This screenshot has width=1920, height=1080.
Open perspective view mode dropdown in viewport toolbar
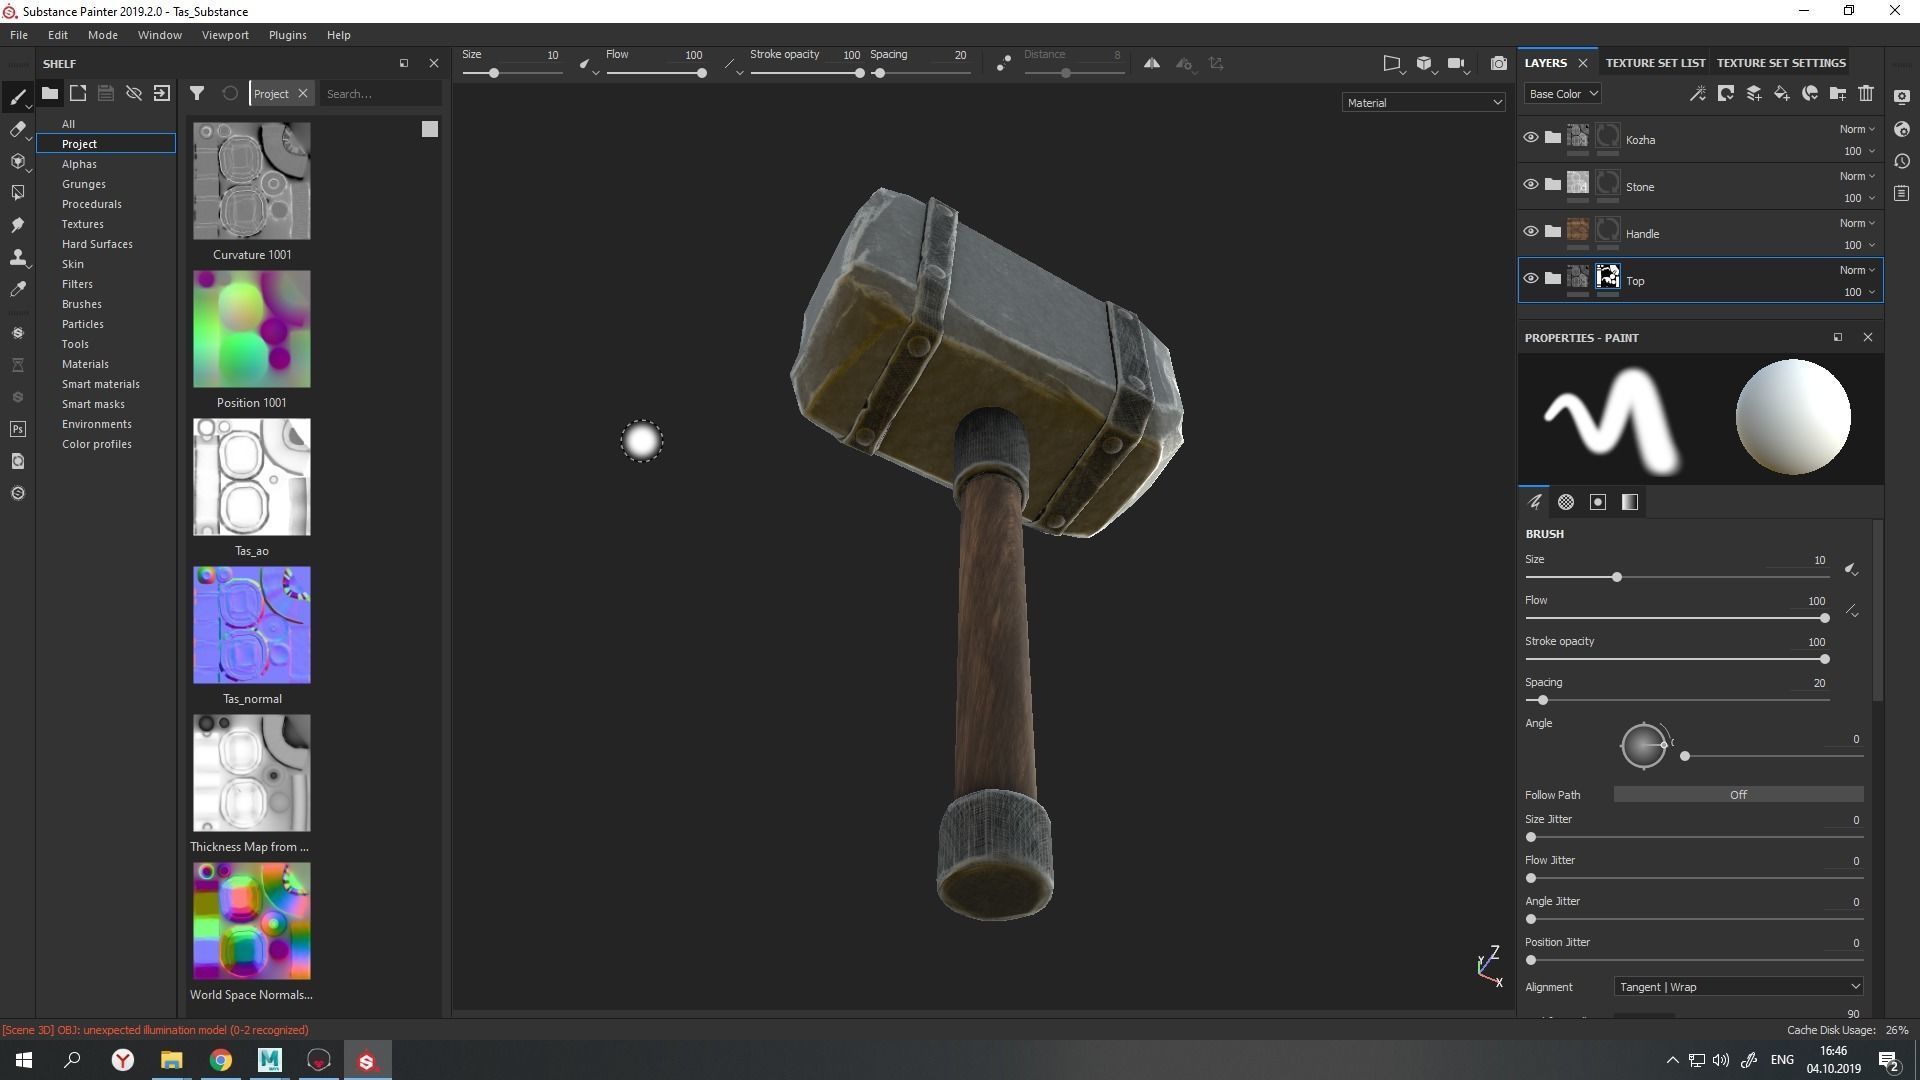click(1393, 64)
